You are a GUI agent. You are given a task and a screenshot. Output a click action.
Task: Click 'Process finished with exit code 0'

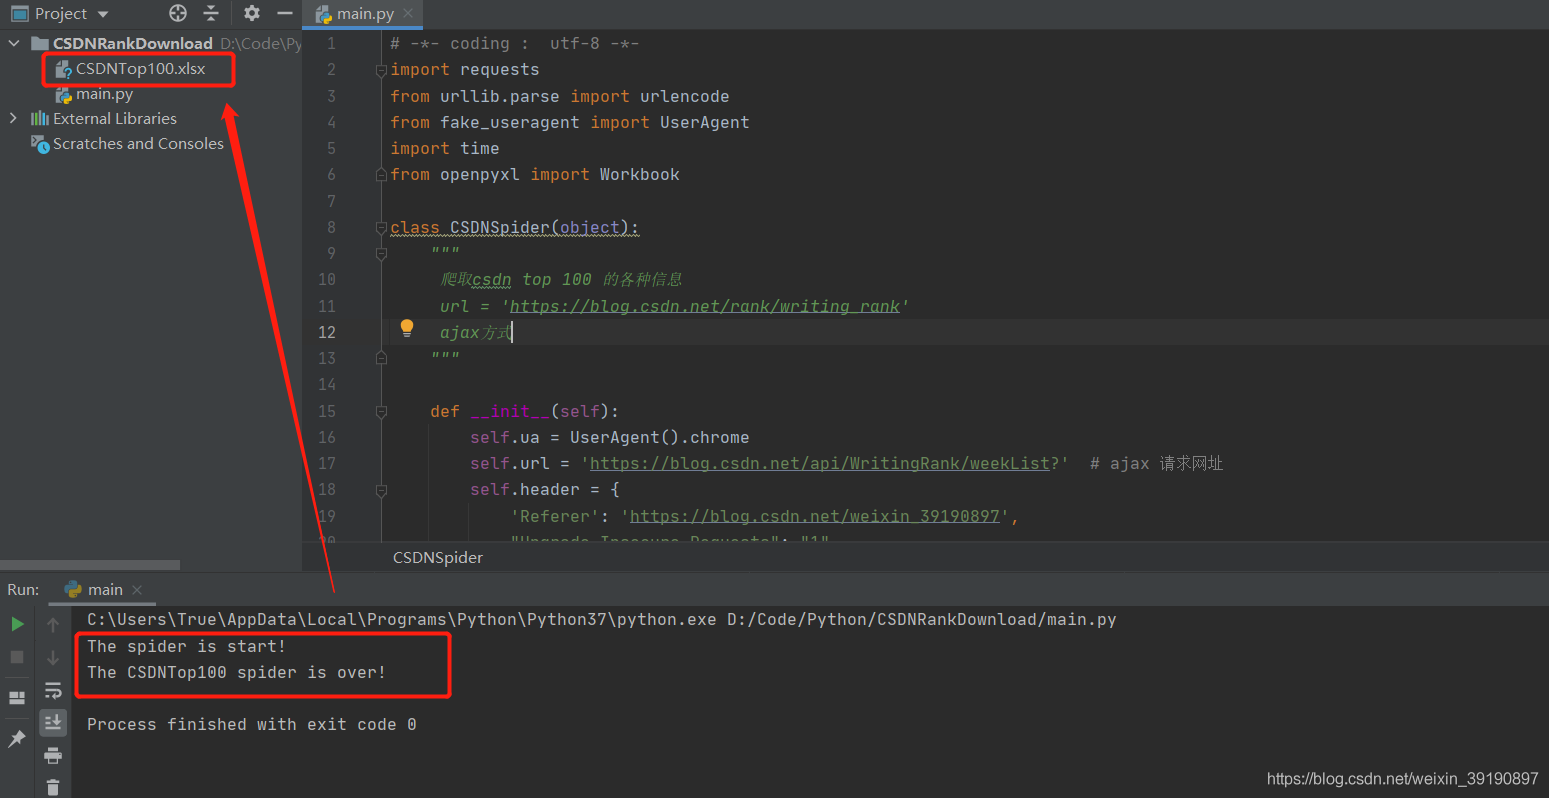[252, 724]
